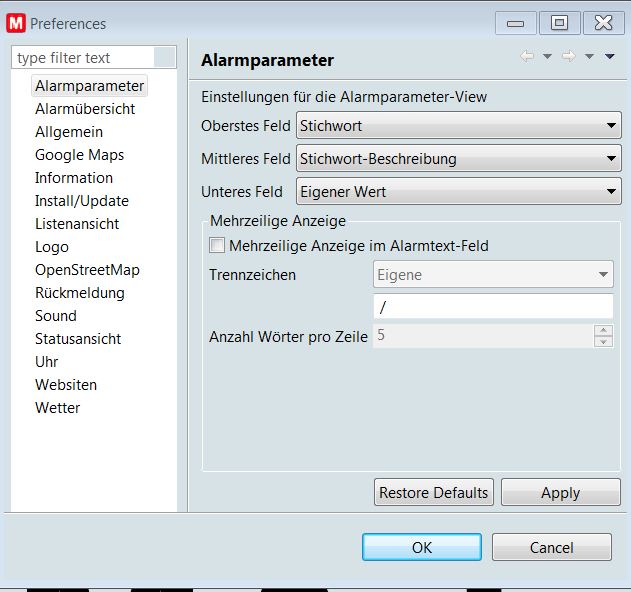Maximize the Preferences window
Viewport: 631px width, 592px height.
(559, 22)
